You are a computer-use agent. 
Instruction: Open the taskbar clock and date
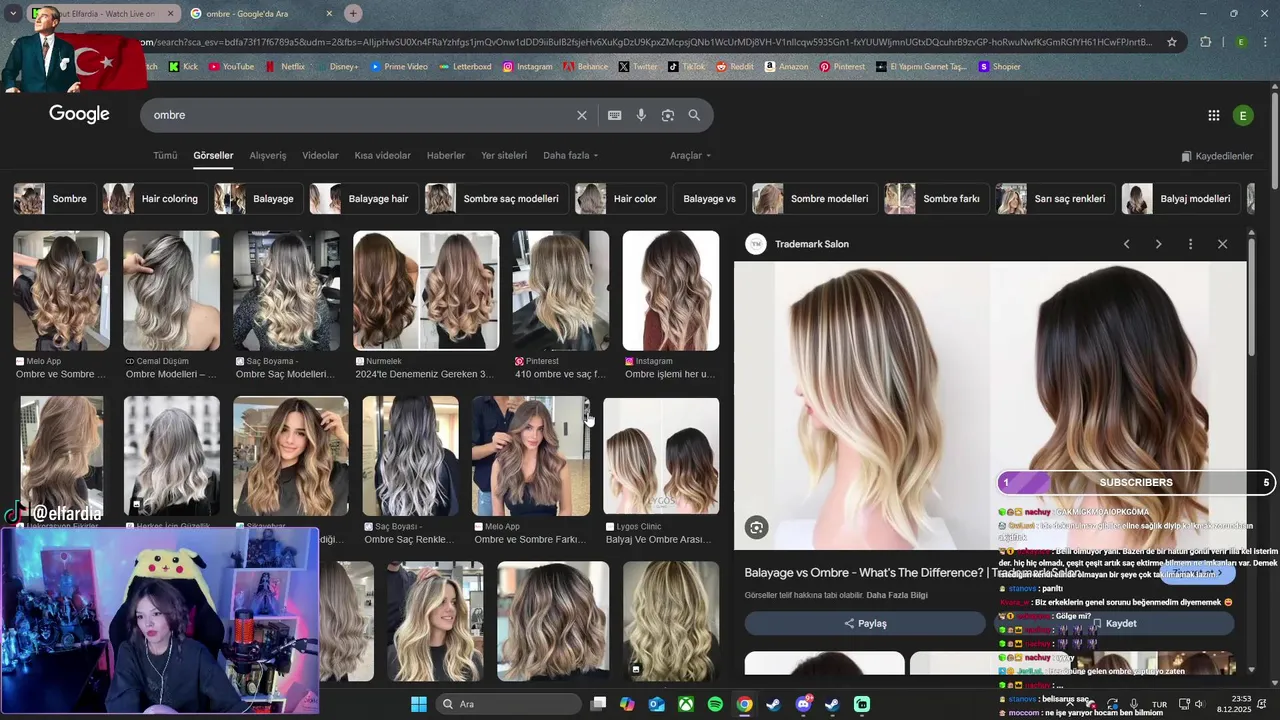coord(1241,704)
